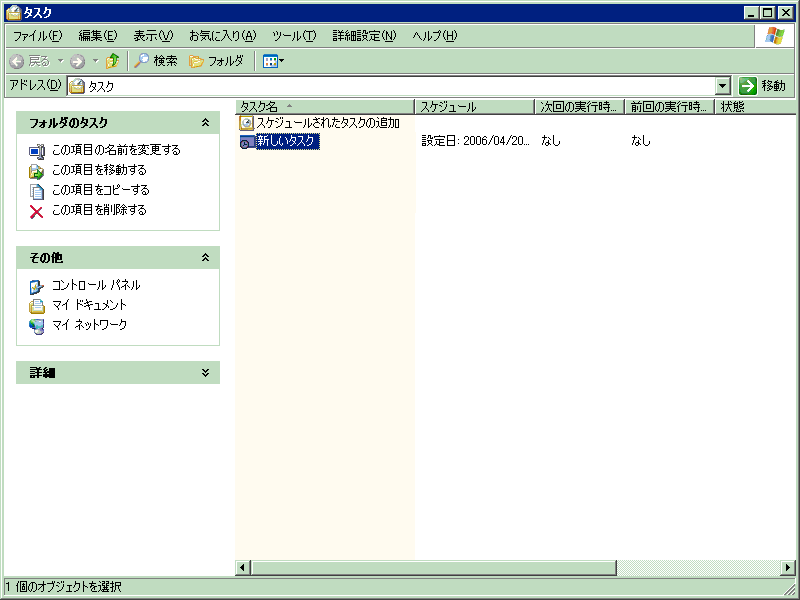The height and width of the screenshot is (600, 800).
Task: Open the 編集(E) menu
Action: click(x=97, y=36)
